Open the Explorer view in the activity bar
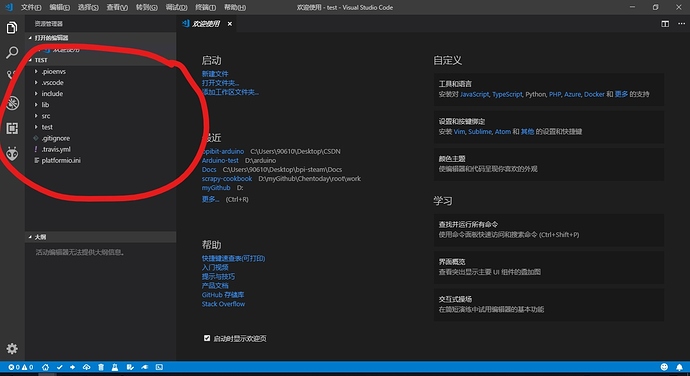The height and width of the screenshot is (376, 690). click(x=12, y=28)
